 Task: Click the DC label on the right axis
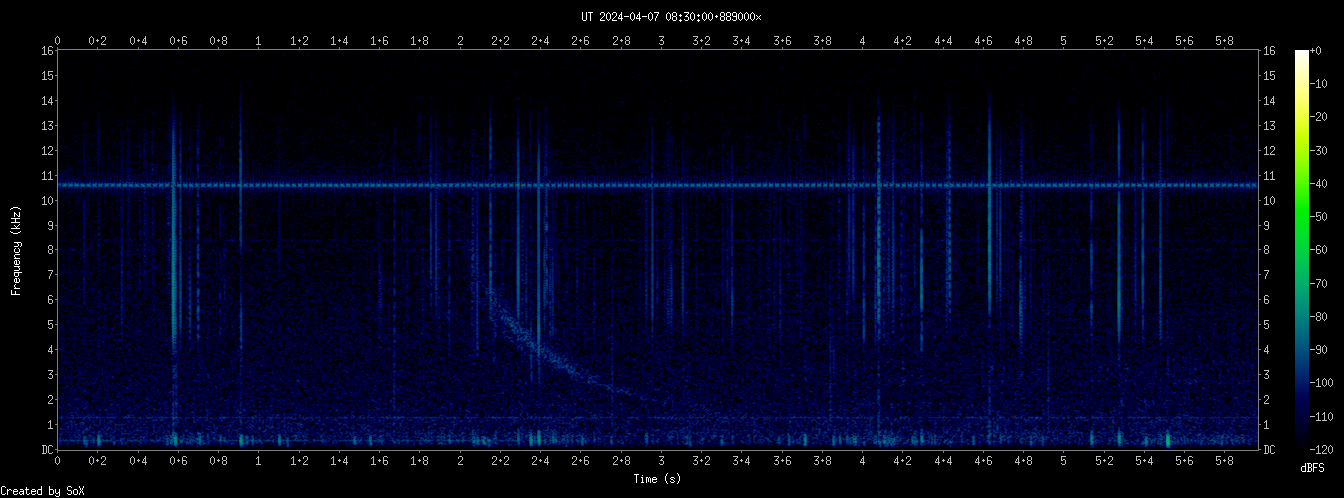coord(1269,450)
